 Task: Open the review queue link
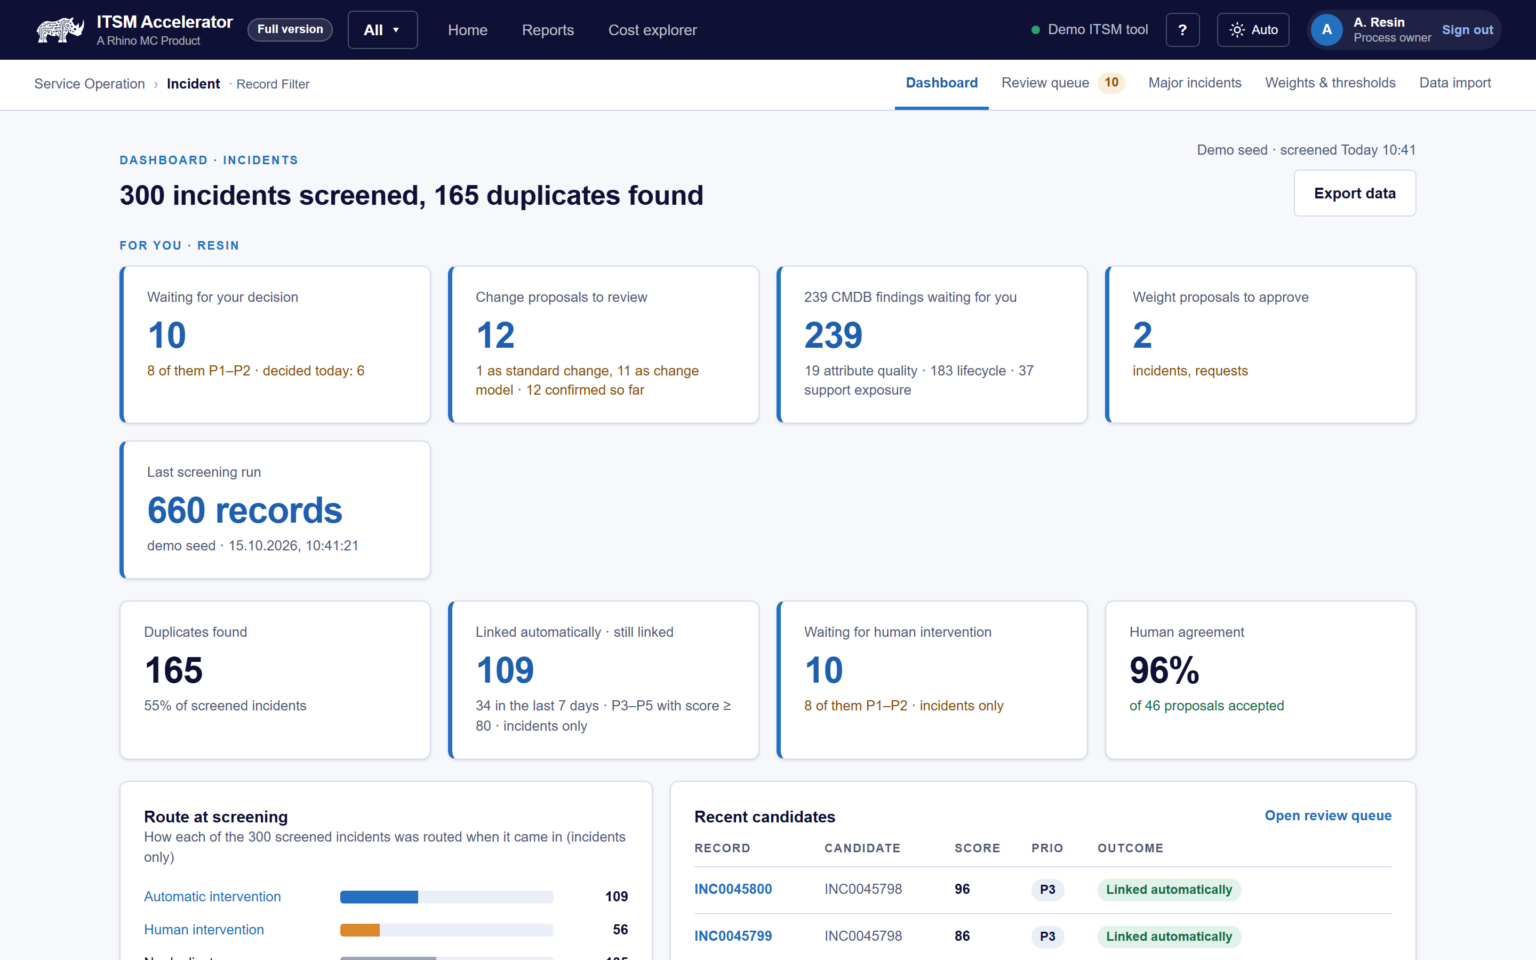pyautogui.click(x=1328, y=816)
